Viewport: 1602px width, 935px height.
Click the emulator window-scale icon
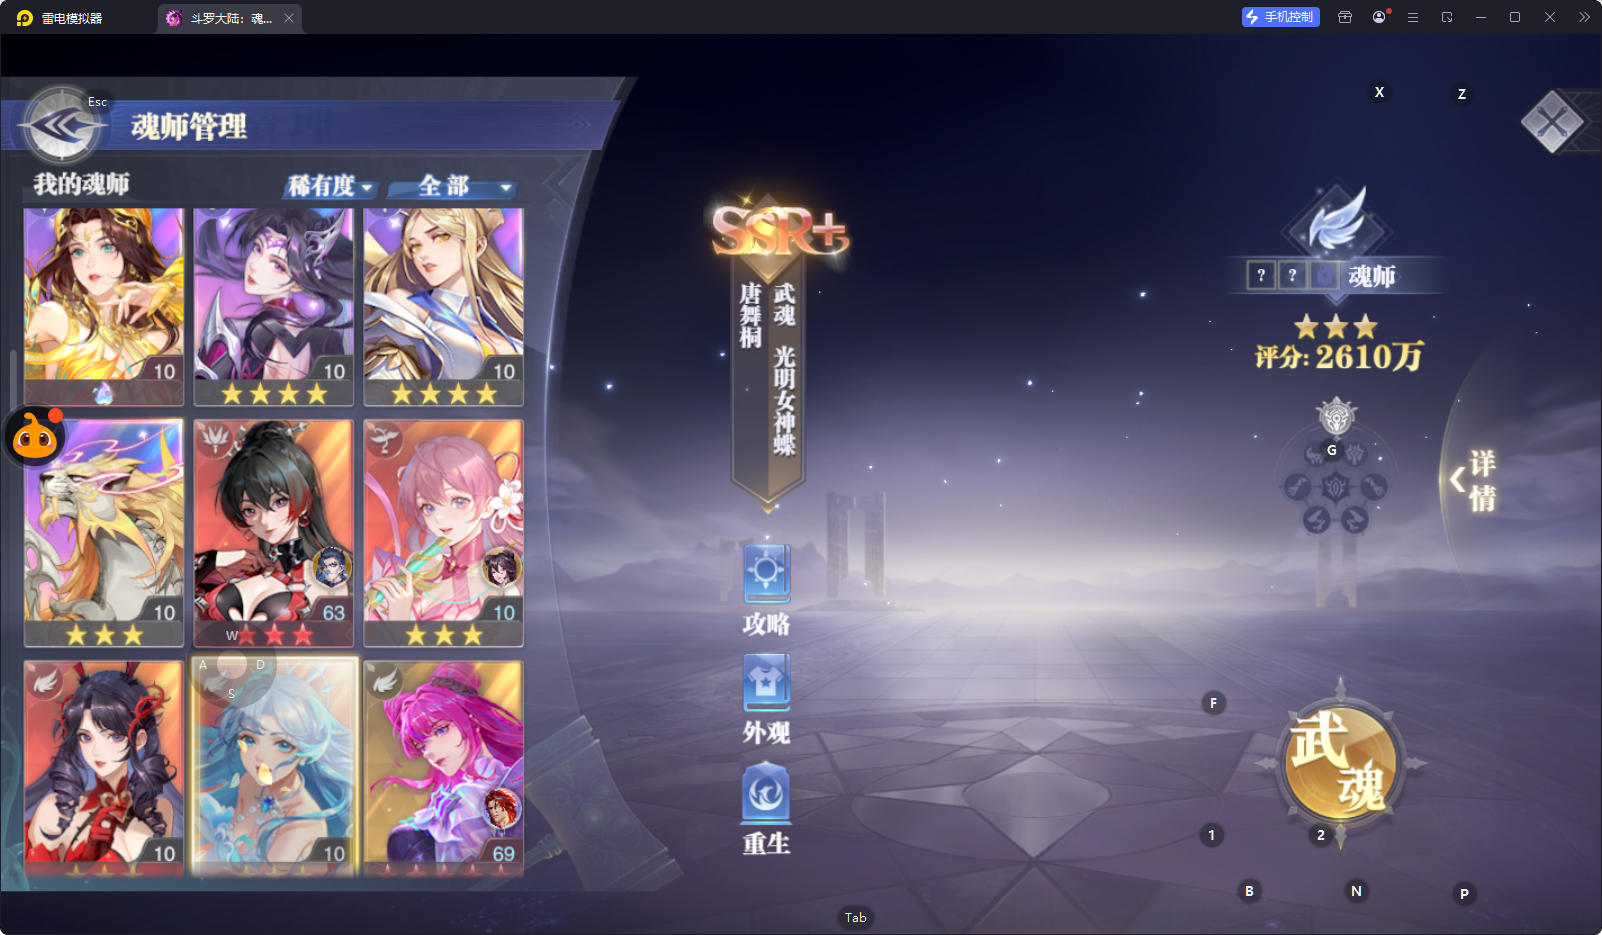1447,17
